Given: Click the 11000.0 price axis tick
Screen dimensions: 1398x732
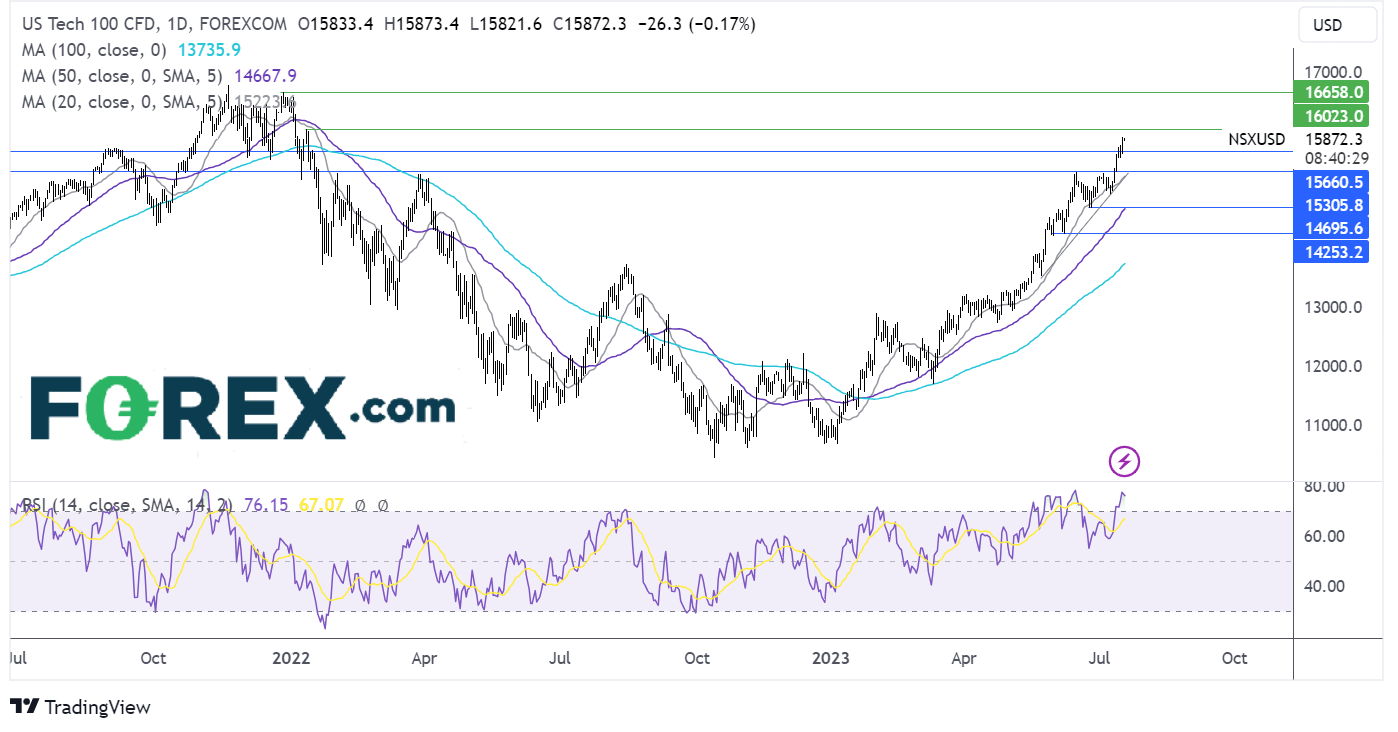Looking at the screenshot, I should pos(1334,425).
